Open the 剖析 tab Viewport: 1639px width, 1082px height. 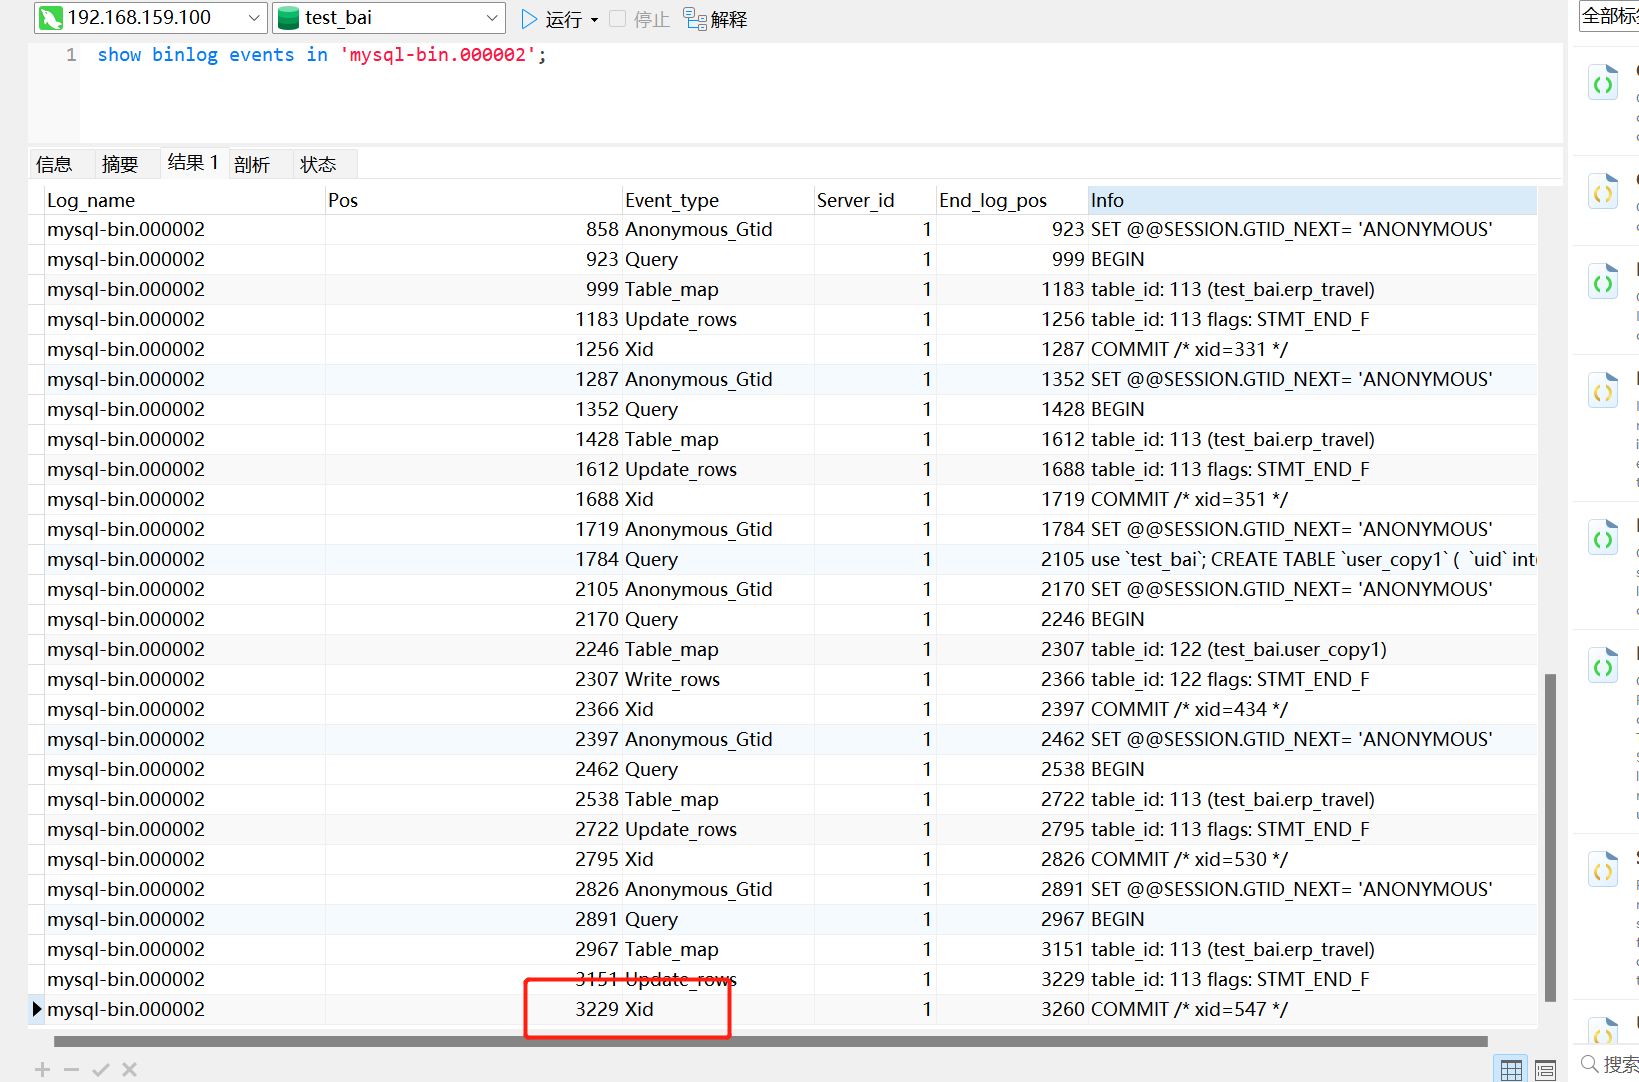tap(252, 164)
